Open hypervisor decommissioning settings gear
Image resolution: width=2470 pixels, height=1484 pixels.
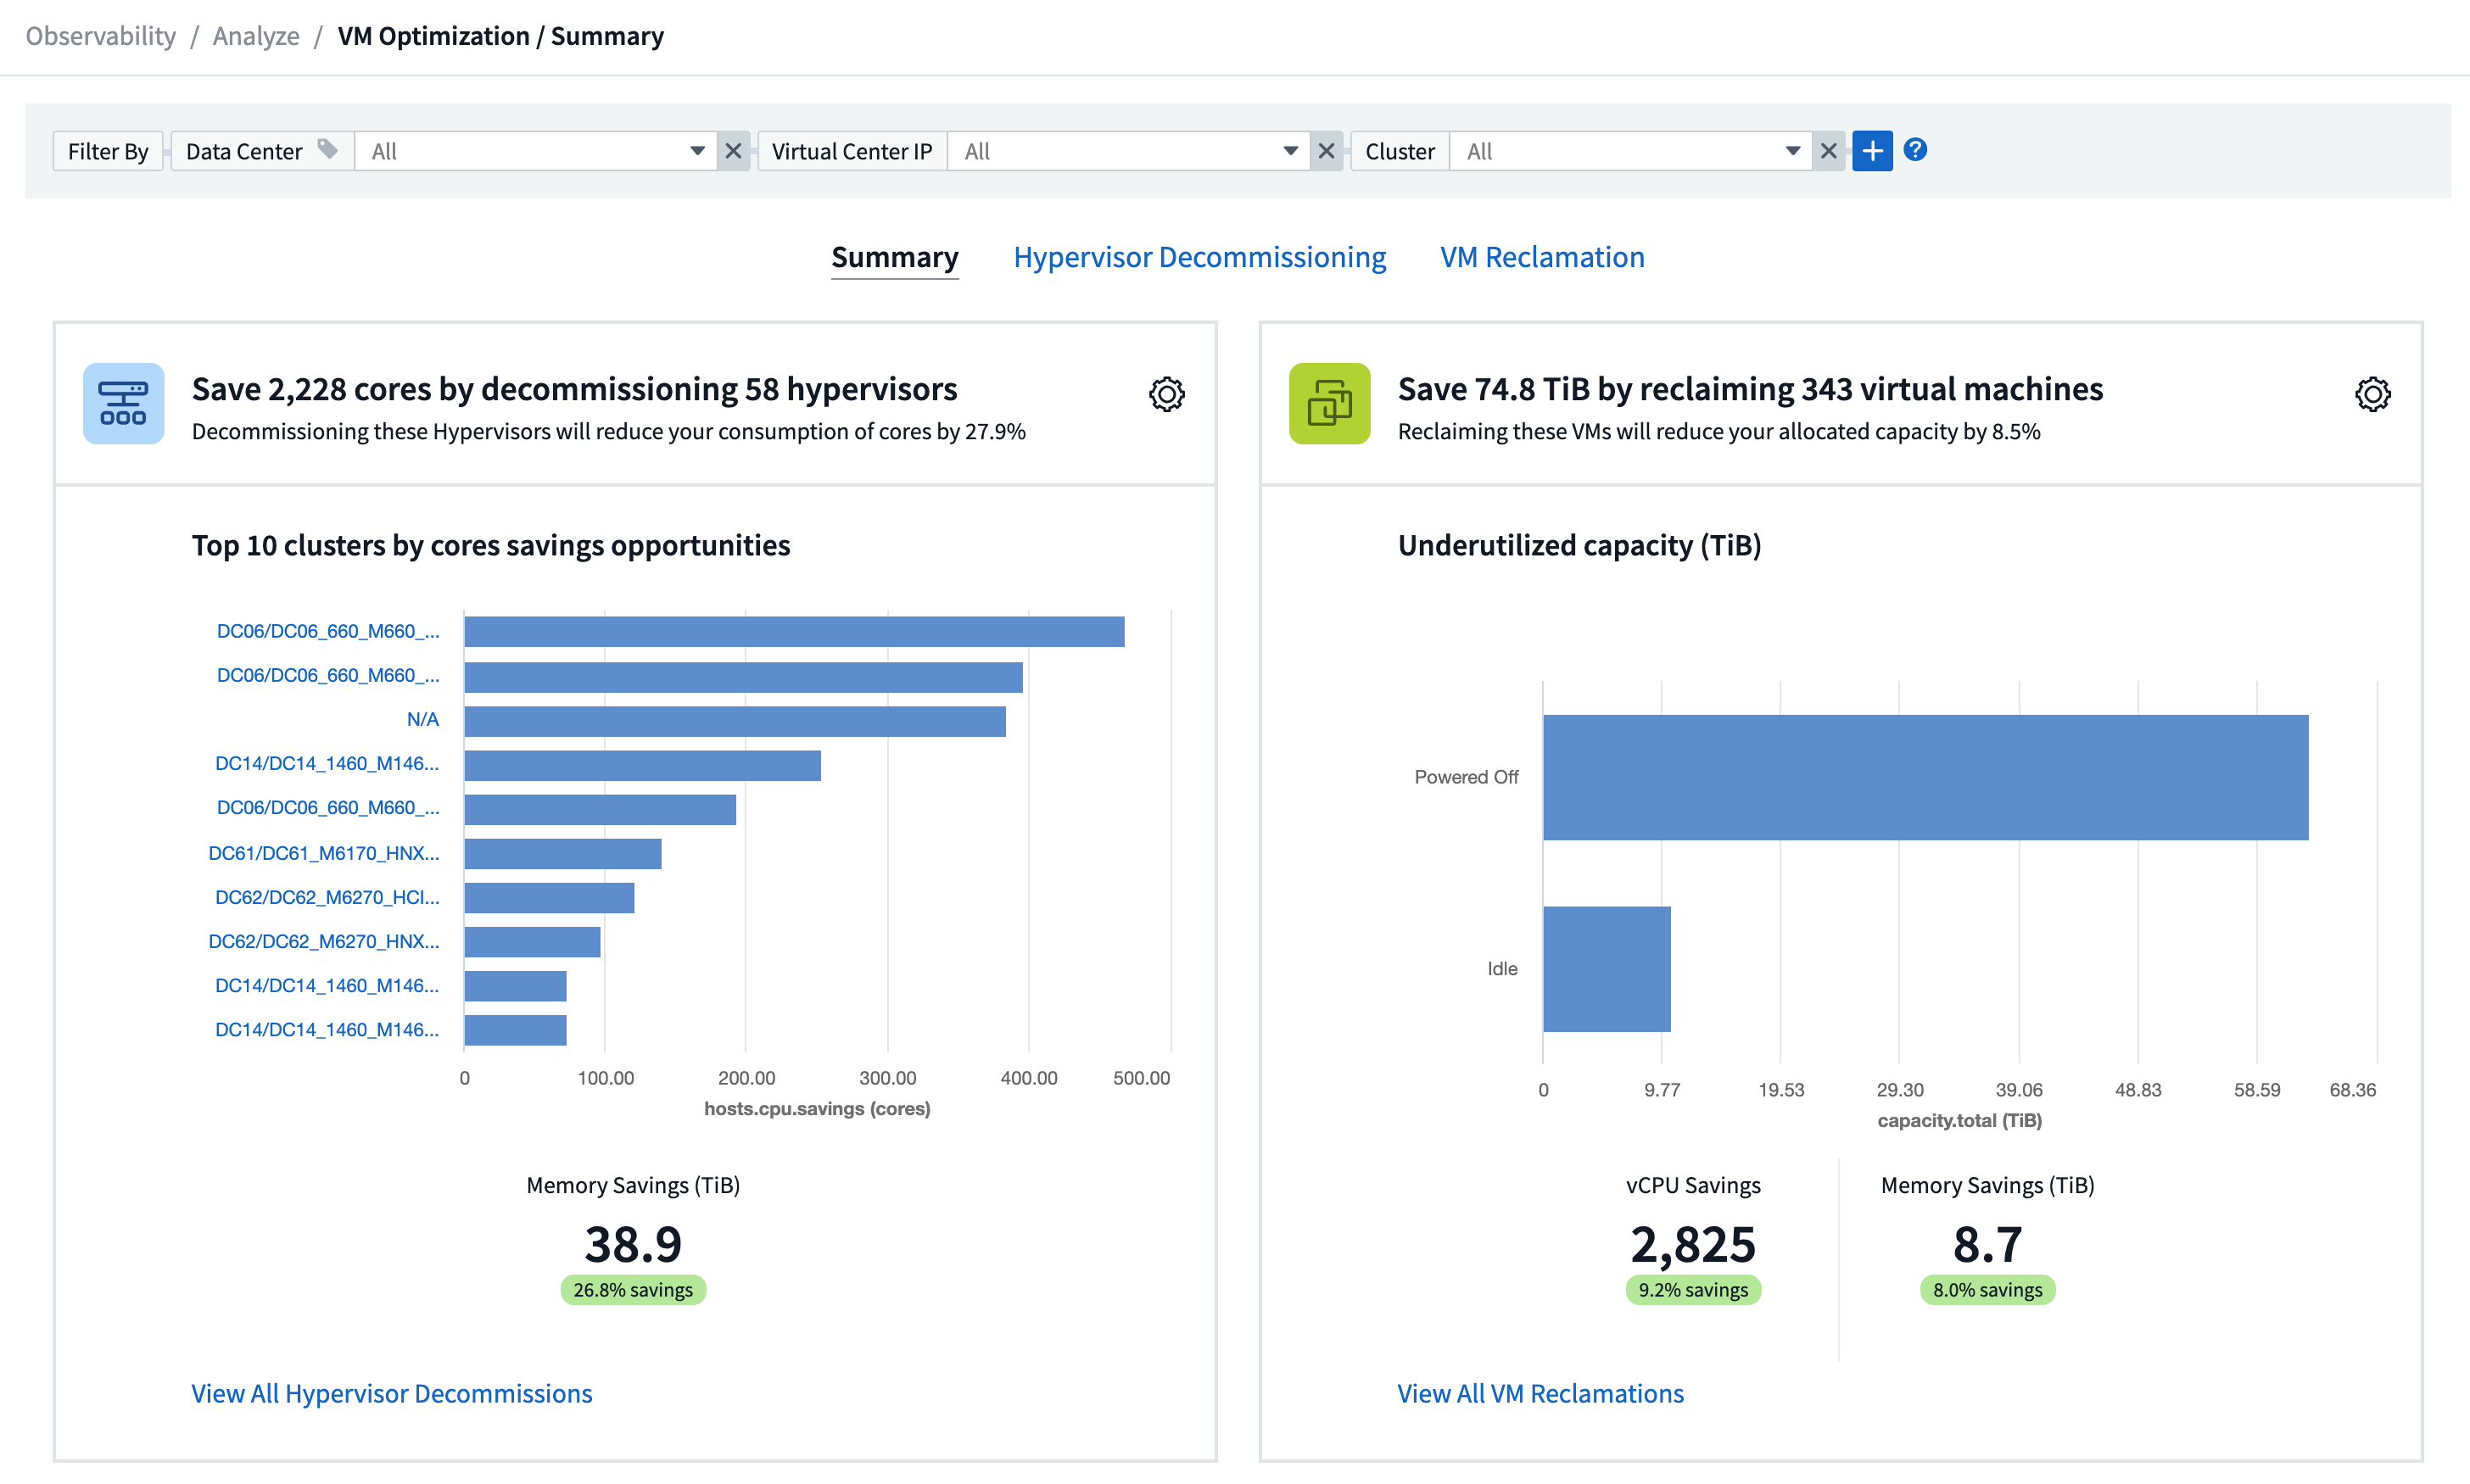click(x=1166, y=394)
